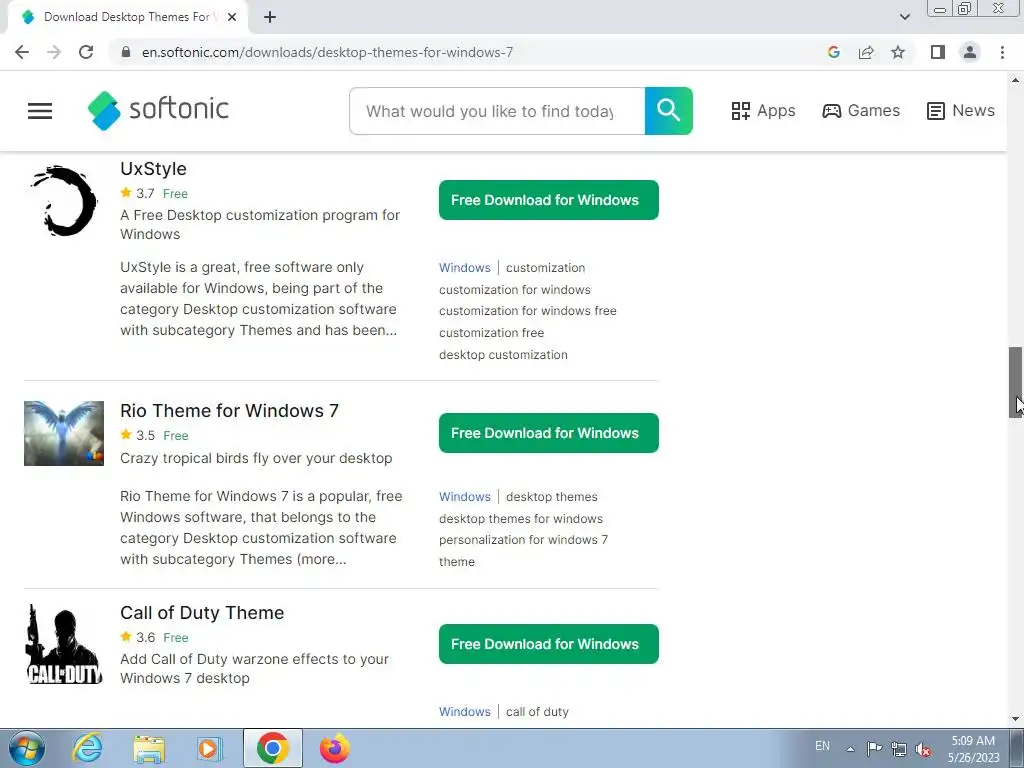Click the UxStyle brush circle thumbnail
The image size is (1024, 768).
click(64, 200)
